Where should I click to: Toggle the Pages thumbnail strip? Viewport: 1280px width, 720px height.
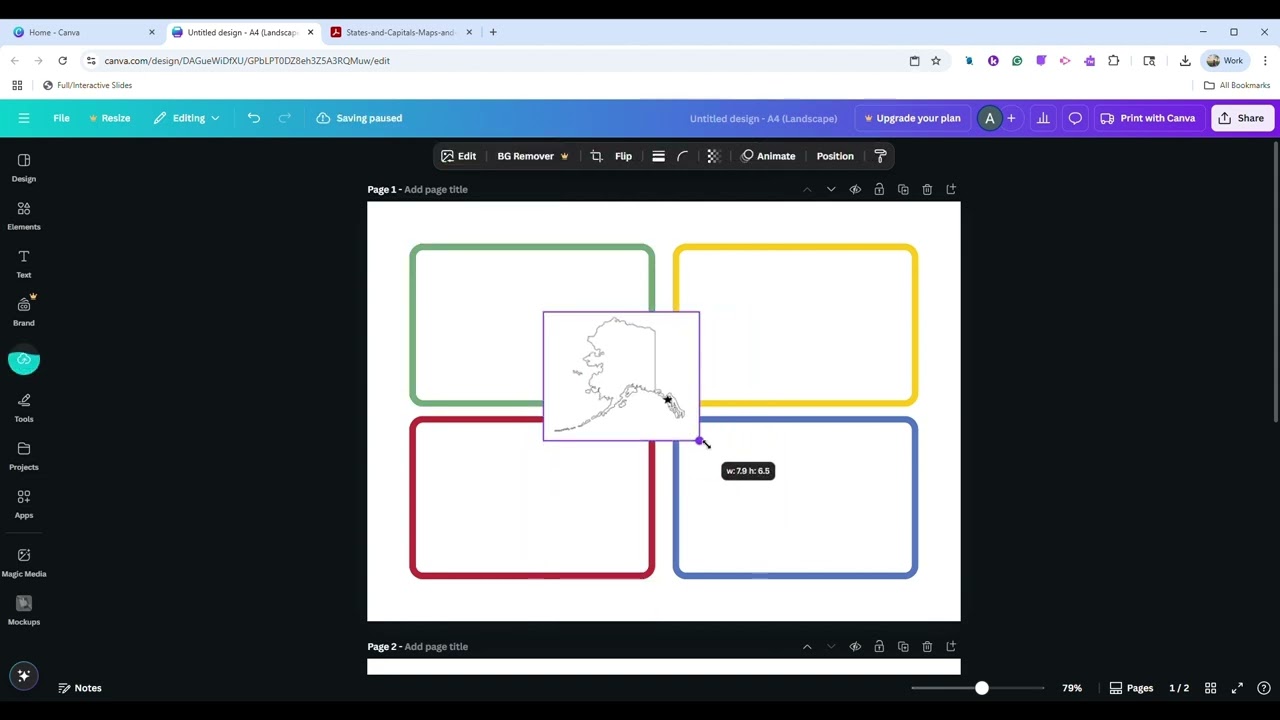point(1131,688)
